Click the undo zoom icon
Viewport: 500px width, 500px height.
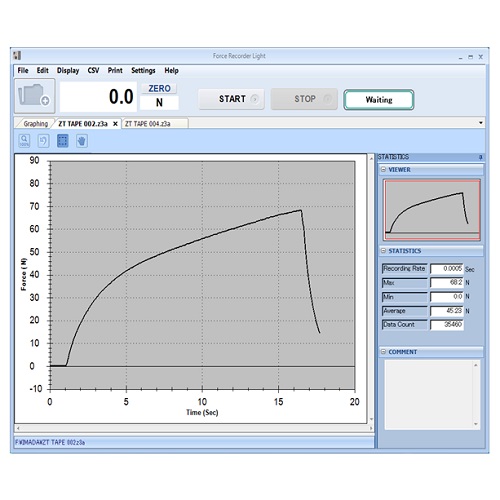pyautogui.click(x=43, y=141)
